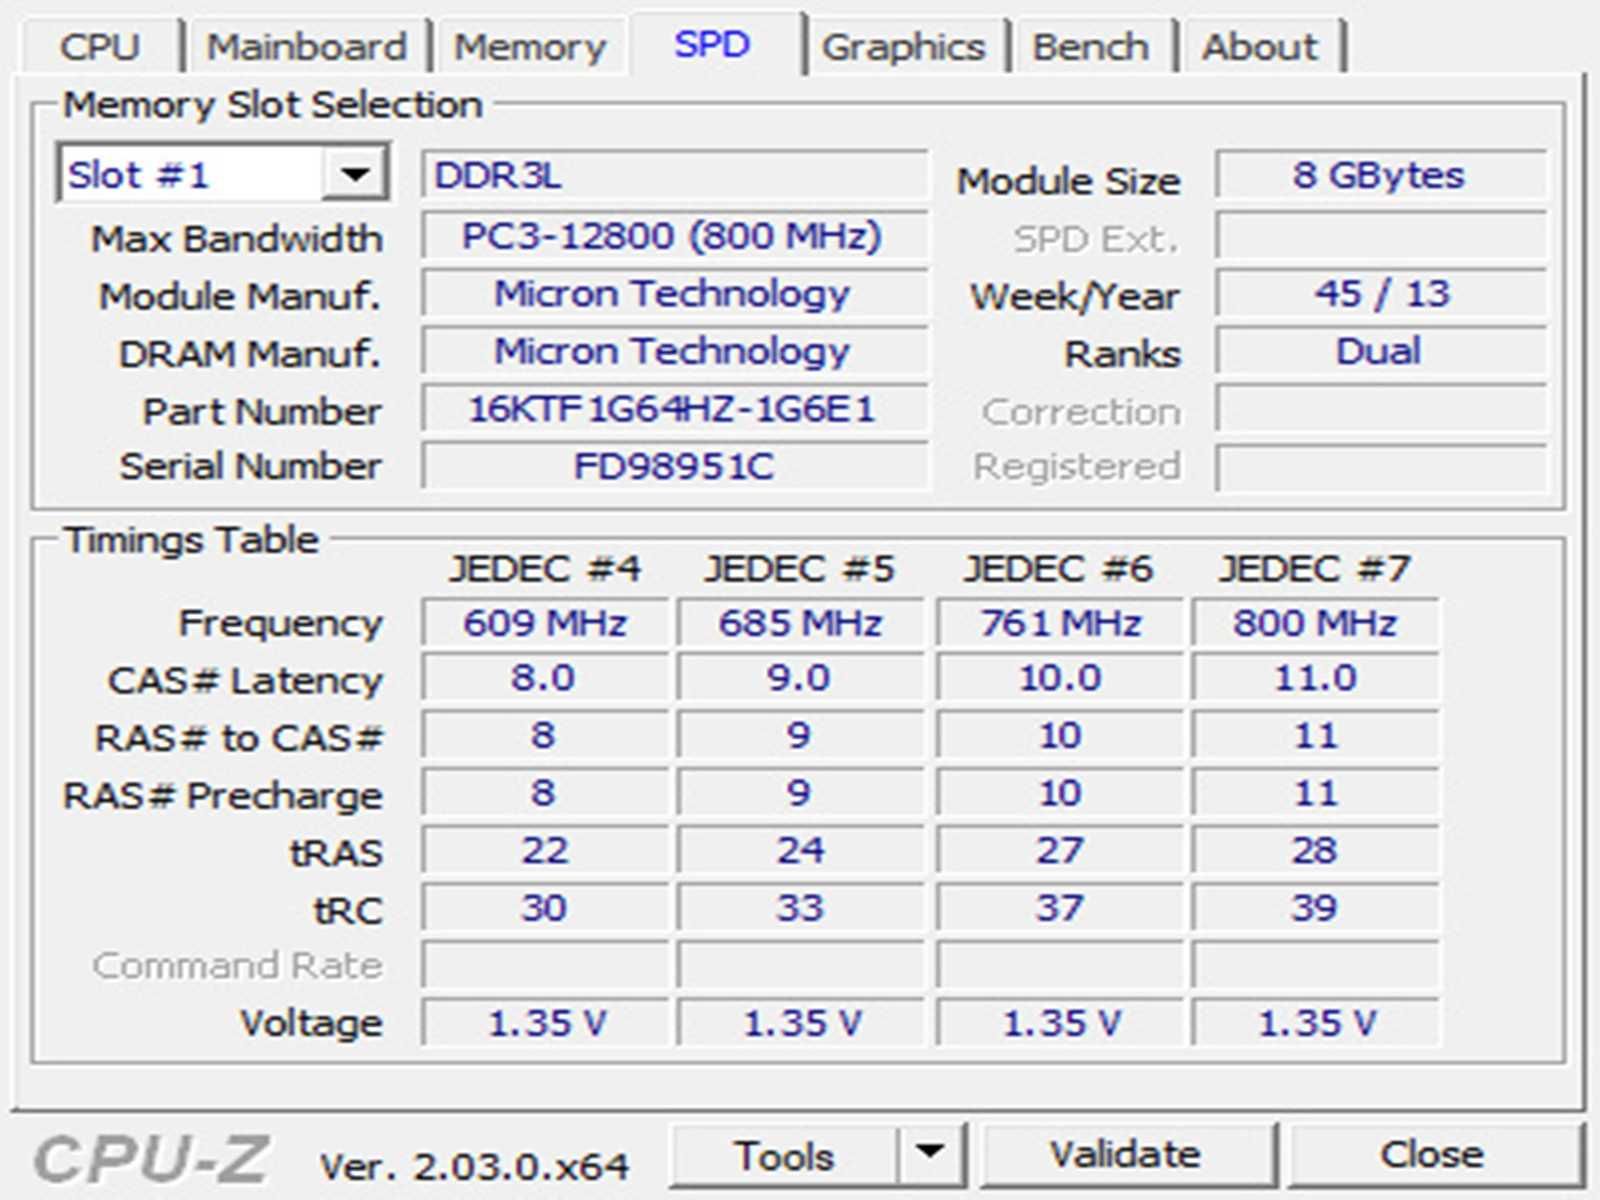Click tRAS value 27

click(x=1060, y=851)
